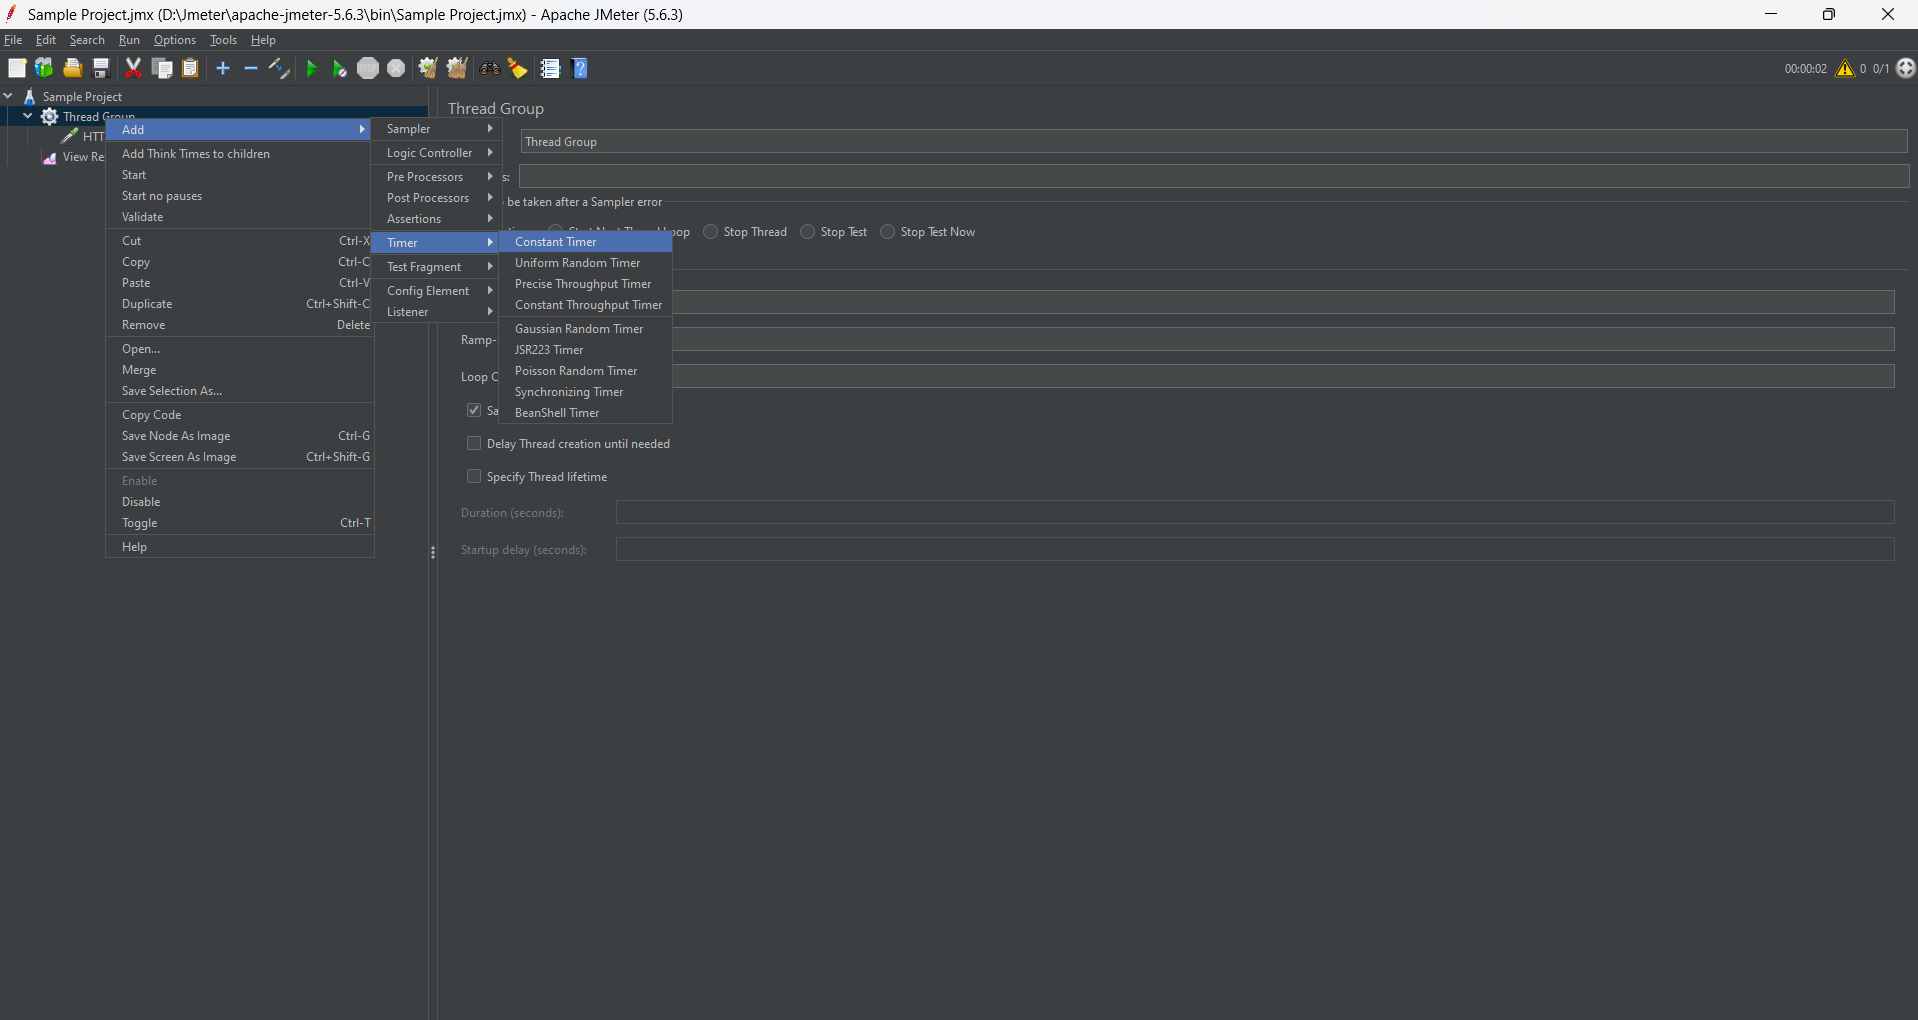Click the Clear All broom-with-gears icon

click(457, 68)
